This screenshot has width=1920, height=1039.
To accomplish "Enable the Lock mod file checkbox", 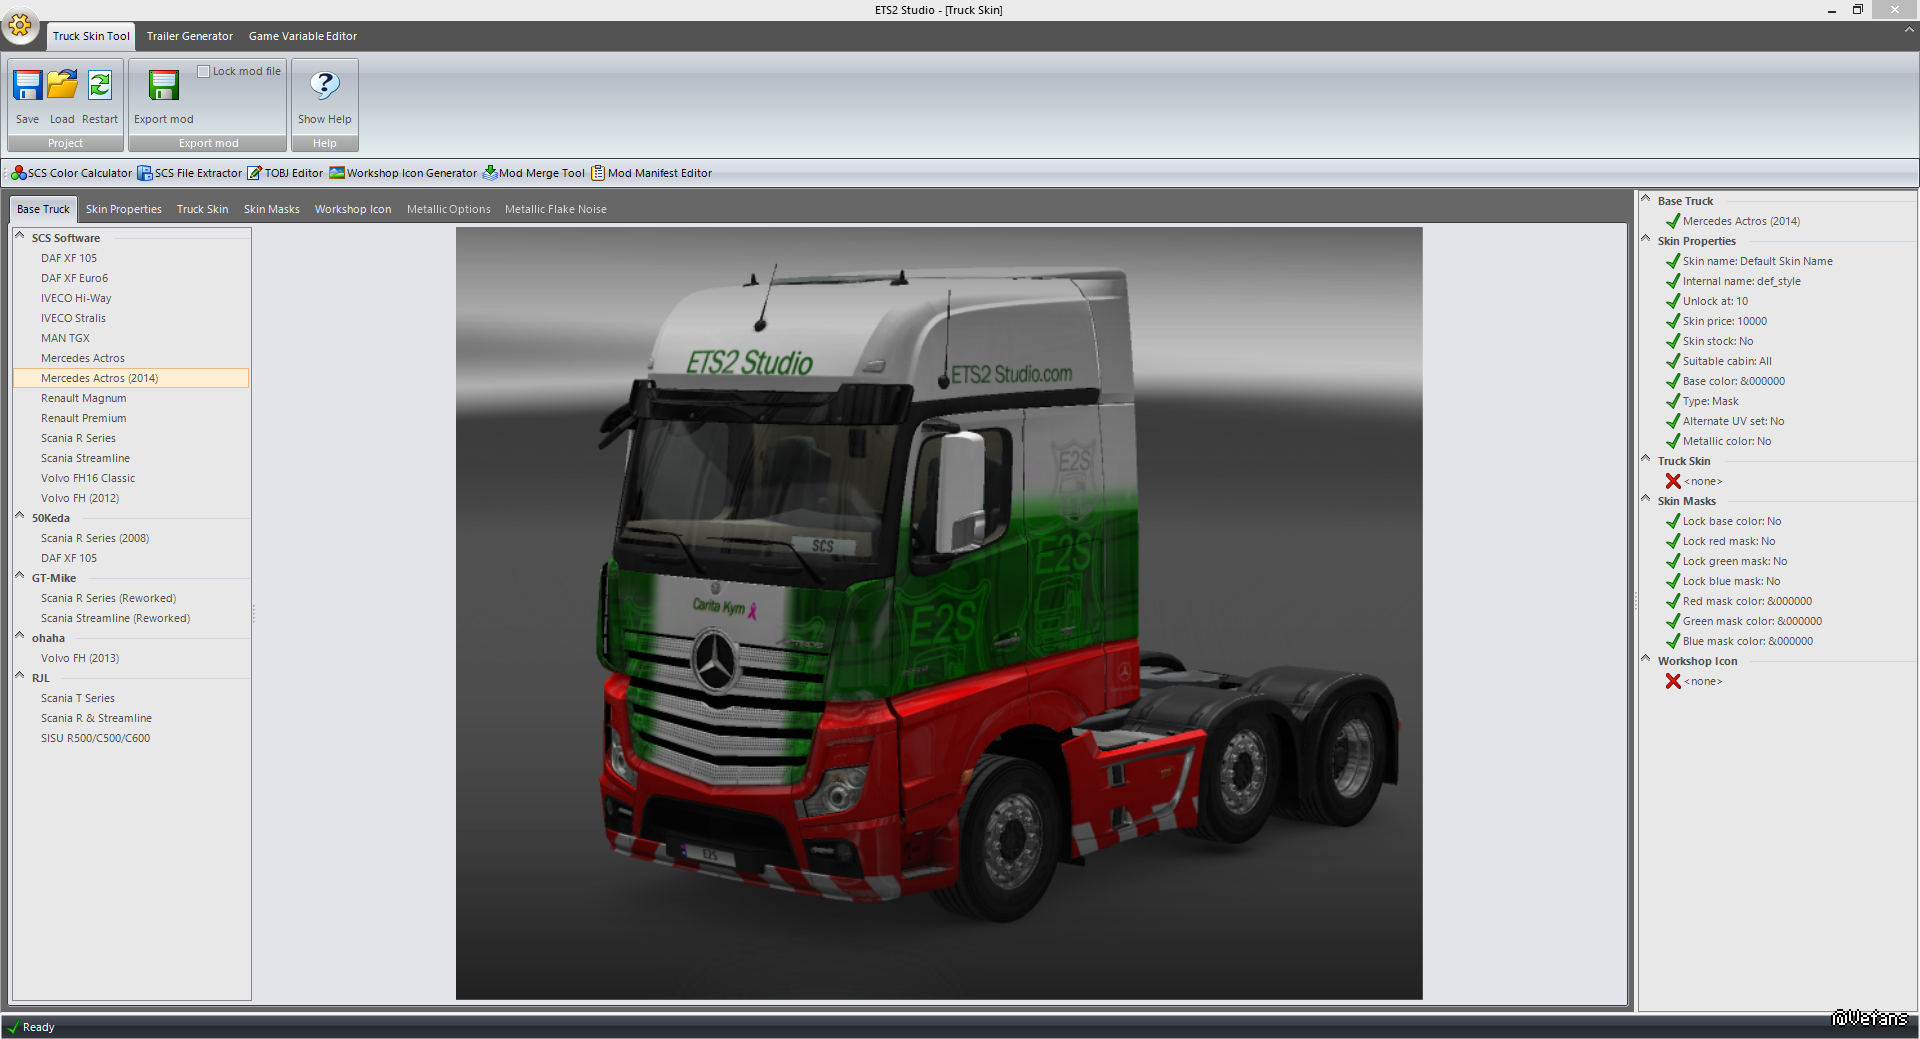I will click(x=203, y=71).
